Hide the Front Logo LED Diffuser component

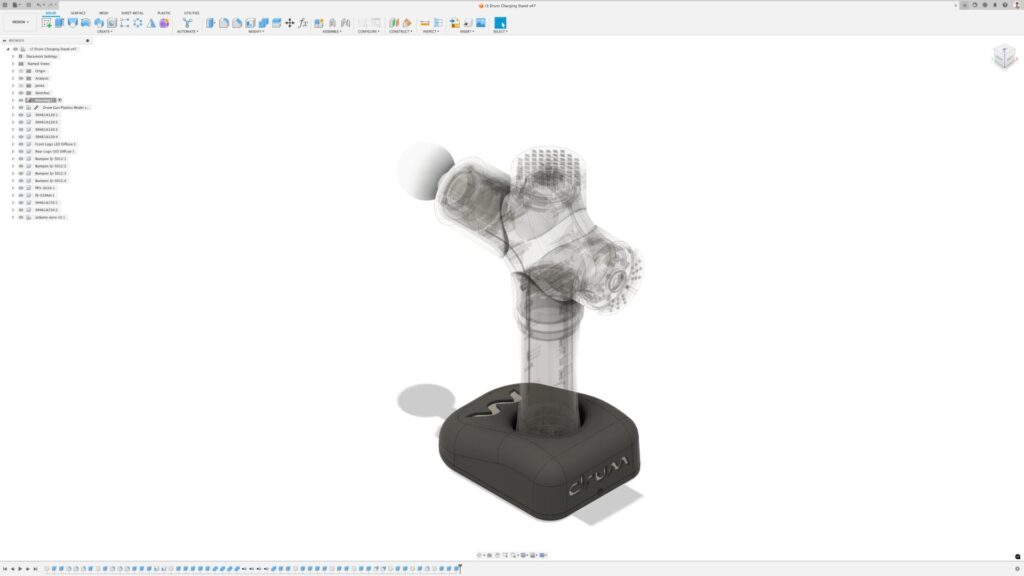coord(21,144)
